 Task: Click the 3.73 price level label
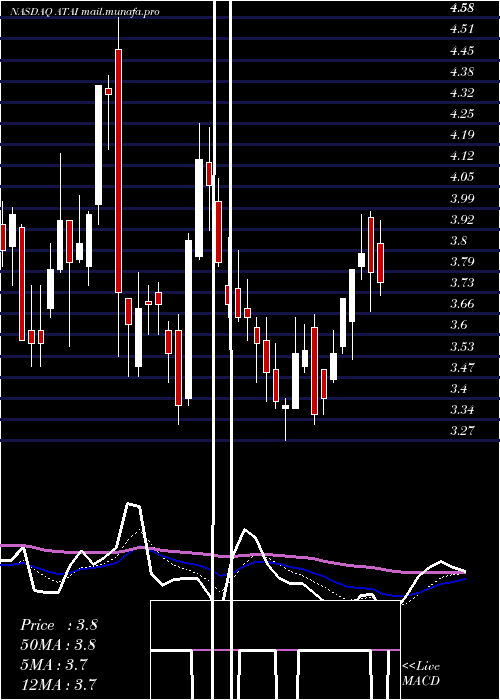[462, 283]
